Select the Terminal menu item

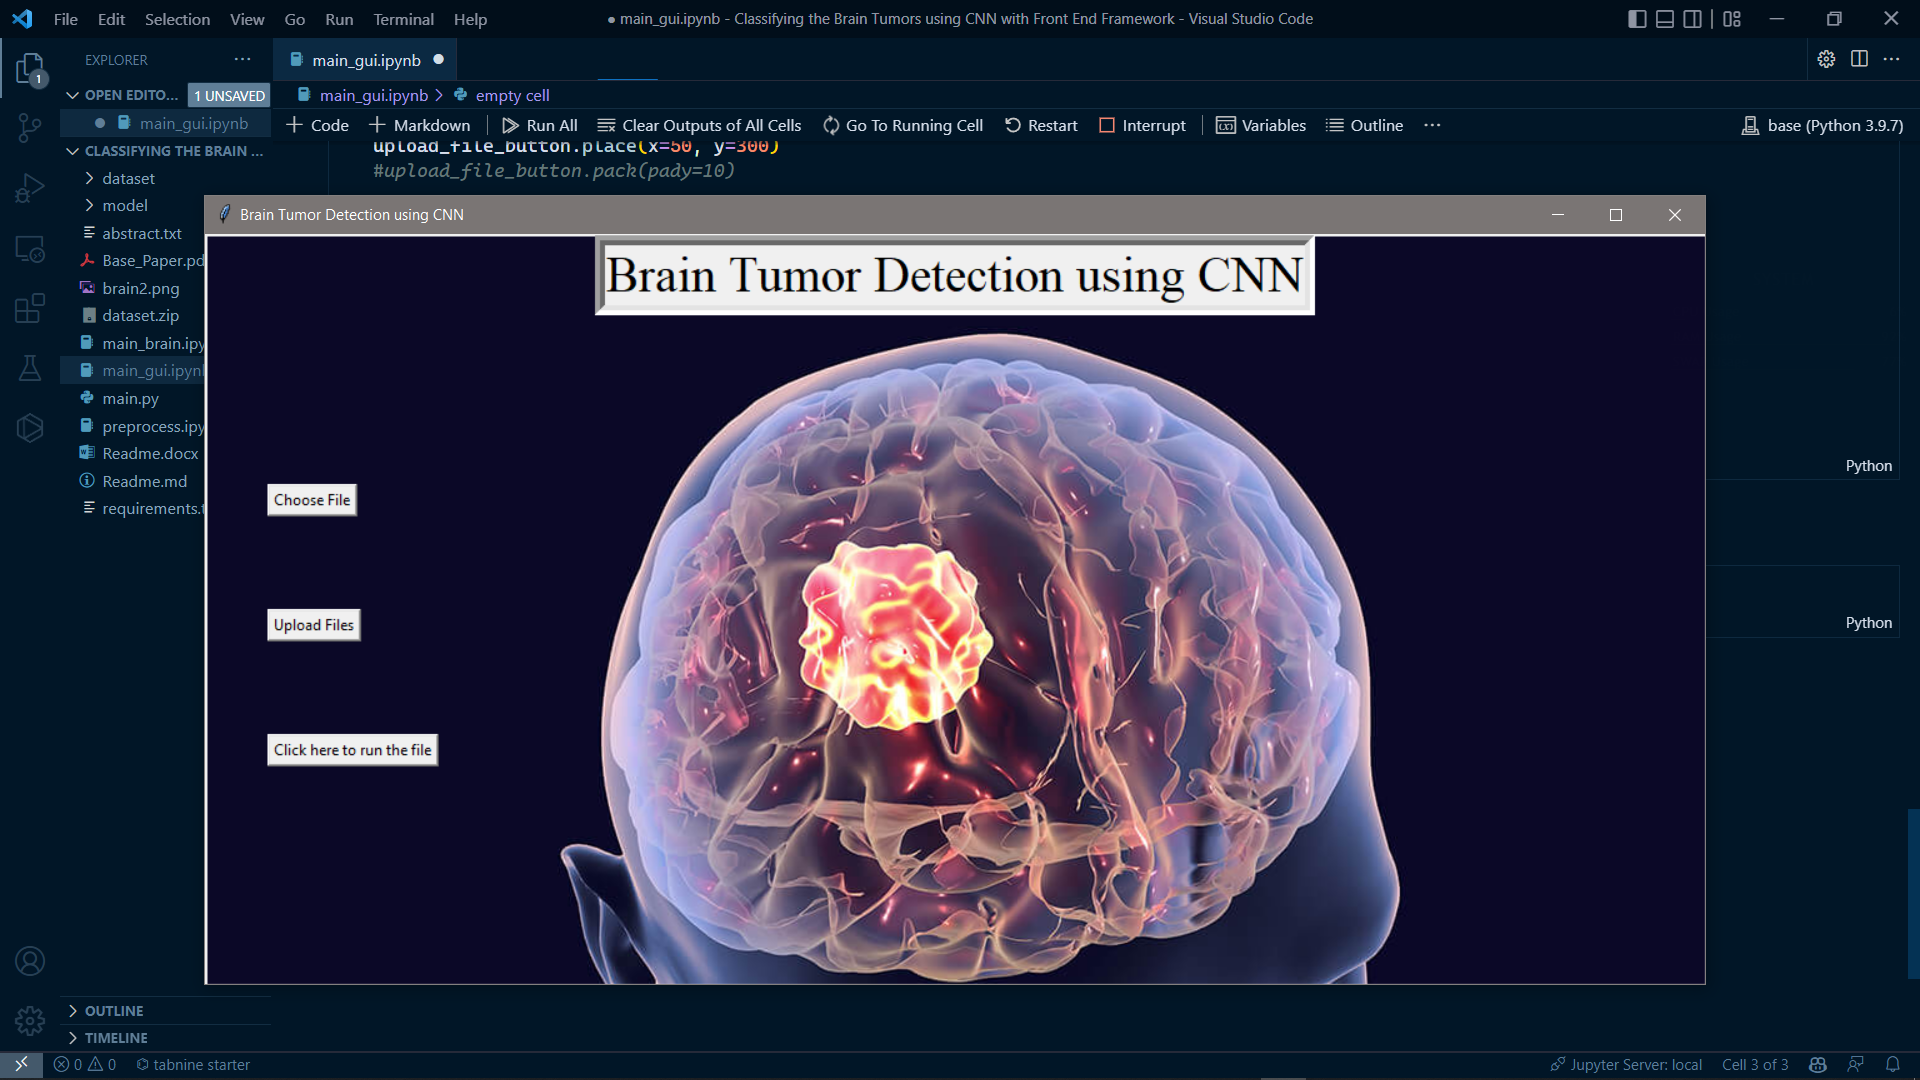click(x=402, y=17)
